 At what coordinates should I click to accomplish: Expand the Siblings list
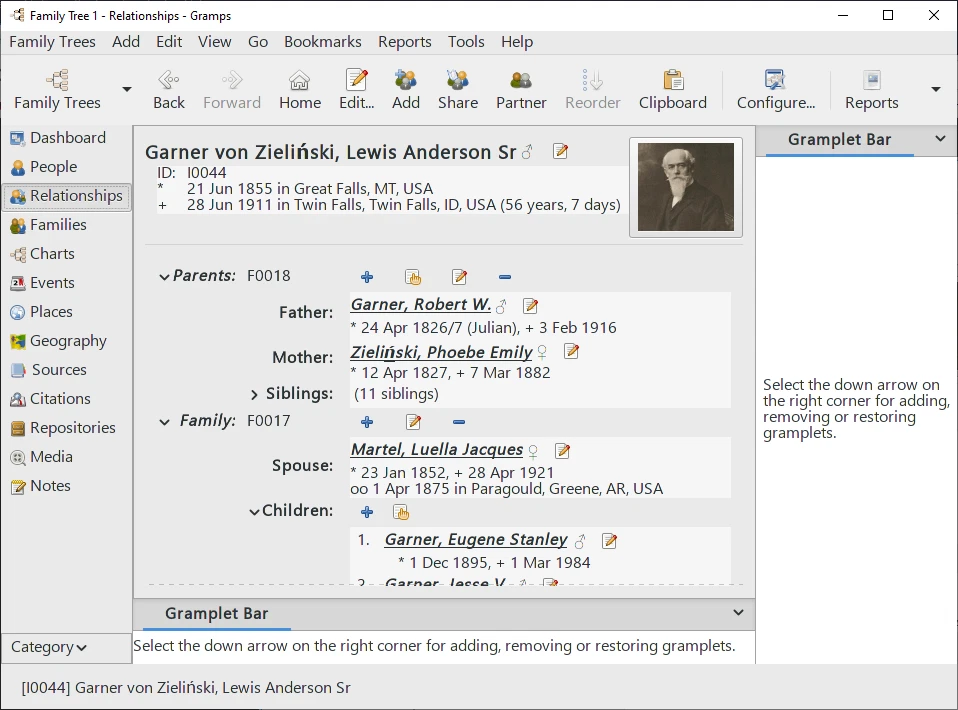tap(253, 393)
